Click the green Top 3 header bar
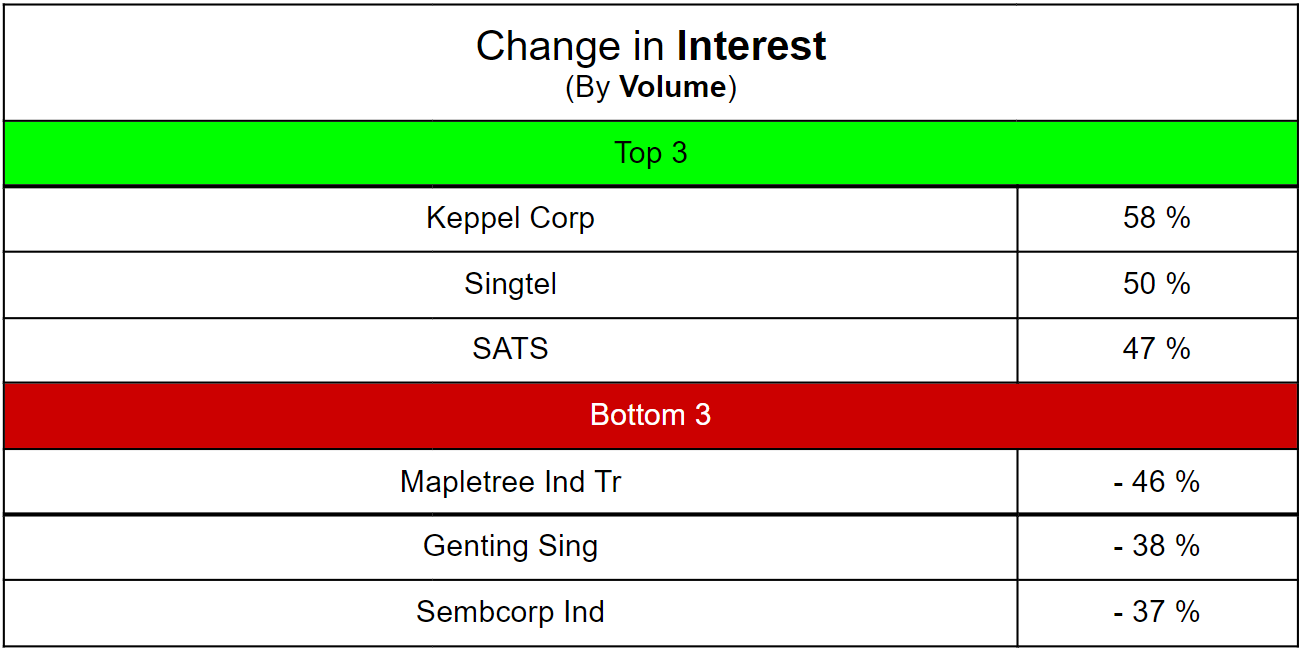This screenshot has height=653, width=1304. click(x=651, y=153)
